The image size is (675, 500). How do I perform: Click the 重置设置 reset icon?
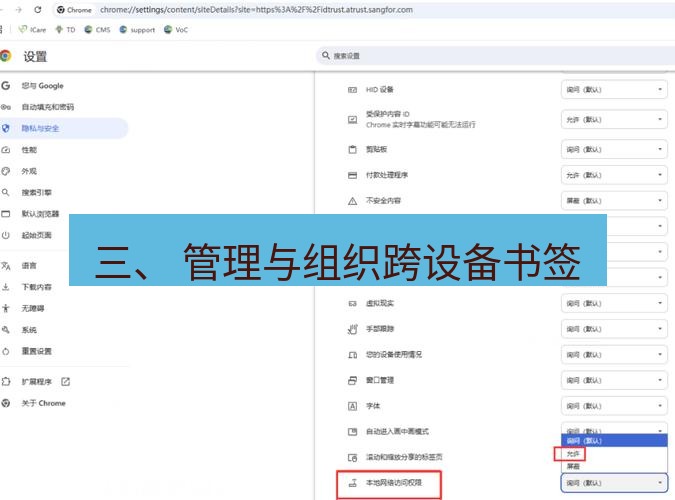tap(6, 351)
